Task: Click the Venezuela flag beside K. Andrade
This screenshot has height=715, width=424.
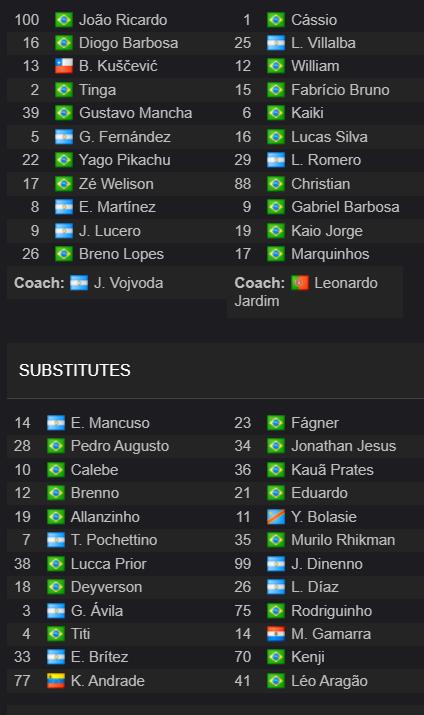Action: [56, 681]
